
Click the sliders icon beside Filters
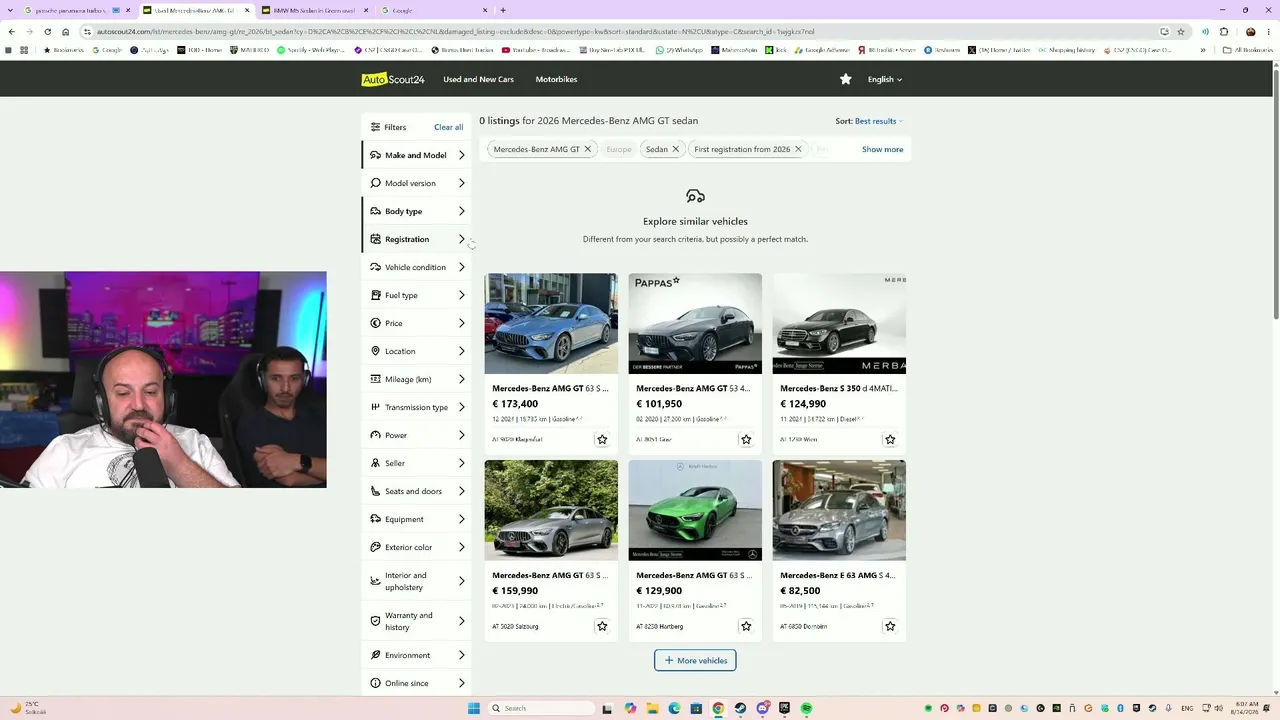375,127
